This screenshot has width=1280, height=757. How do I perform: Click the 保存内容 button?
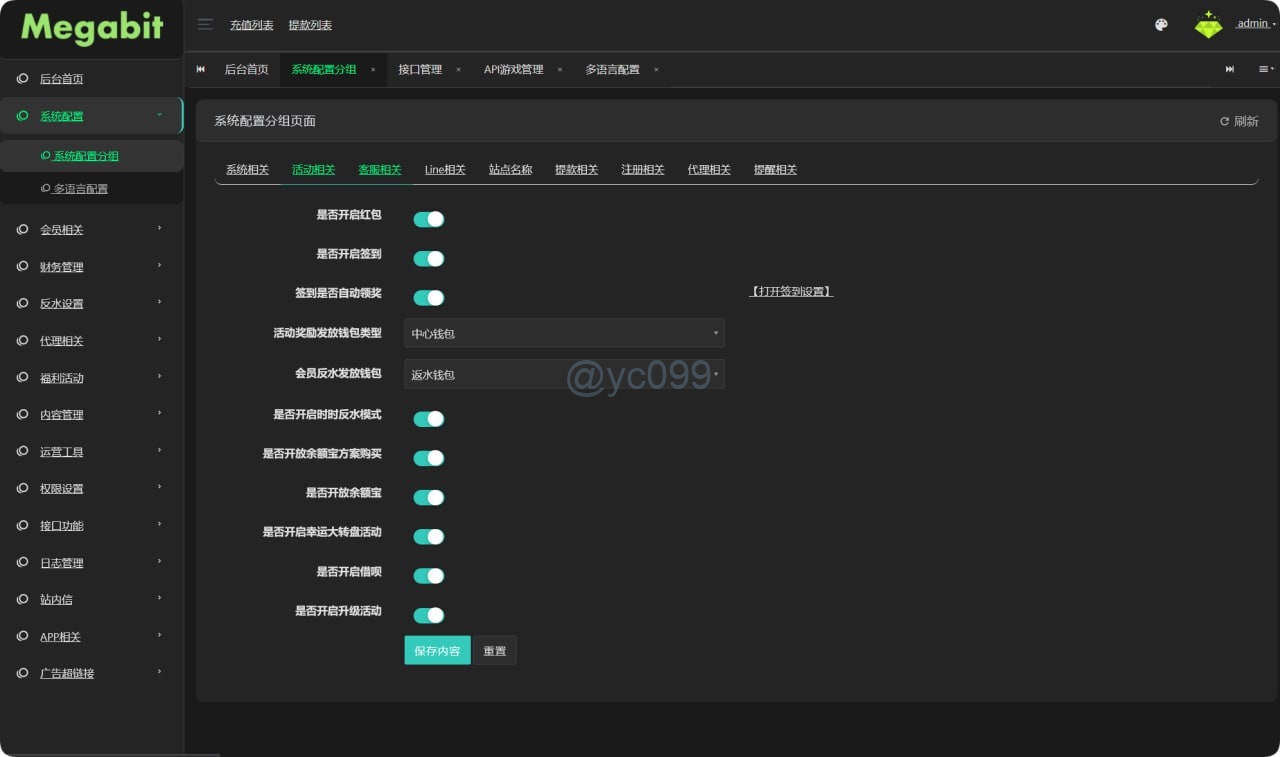[437, 651]
